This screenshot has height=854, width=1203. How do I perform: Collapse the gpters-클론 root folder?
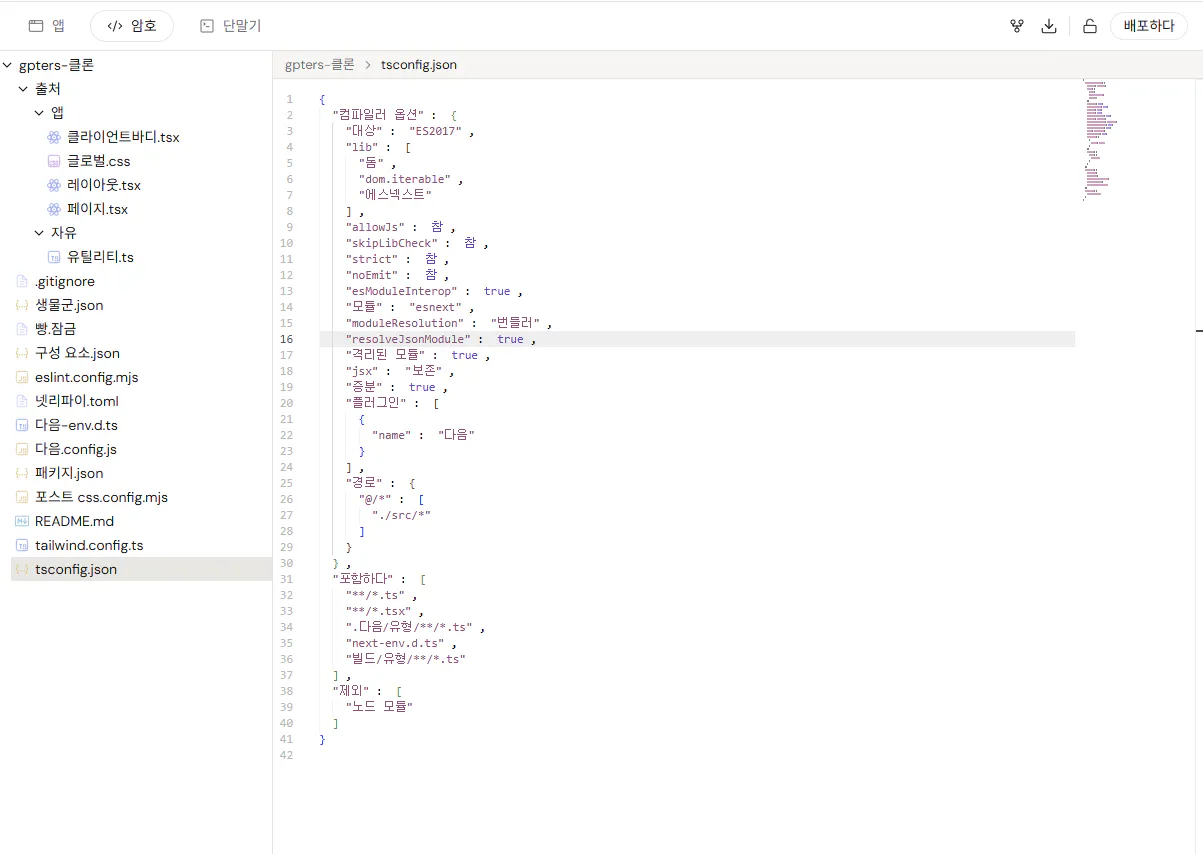[x=9, y=65]
